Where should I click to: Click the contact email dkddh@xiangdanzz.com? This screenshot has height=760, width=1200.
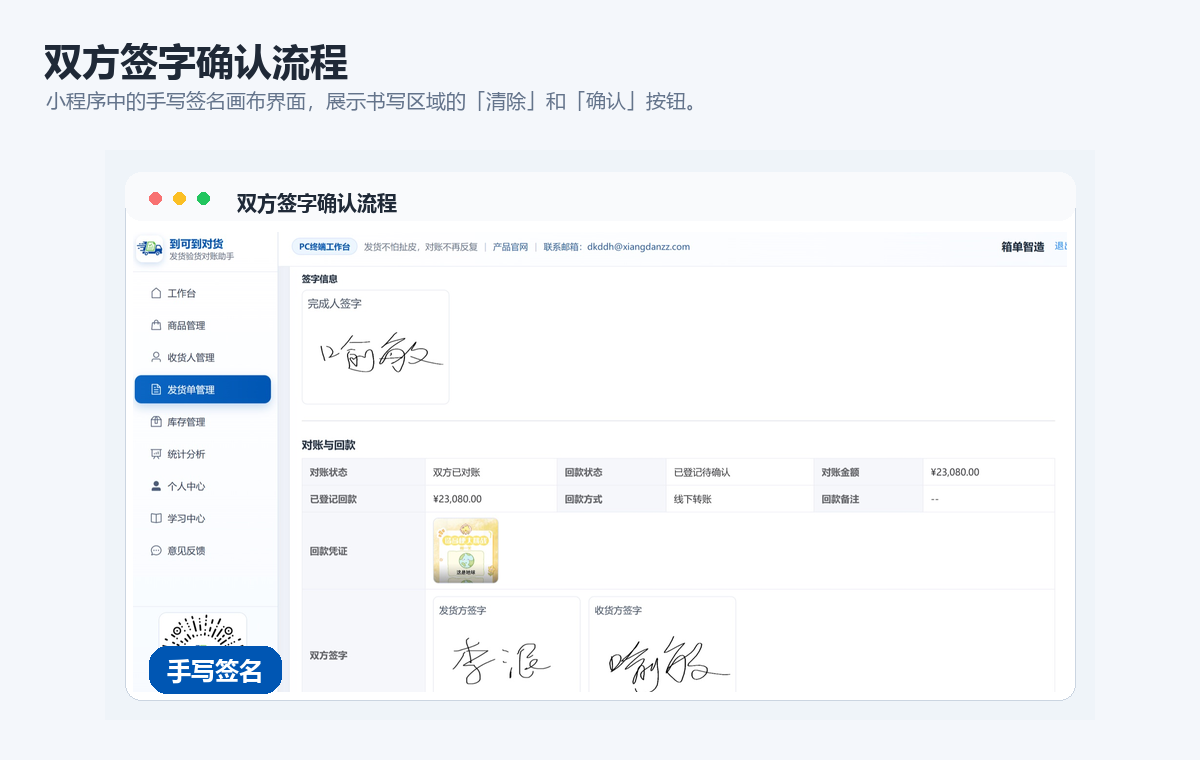[x=638, y=247]
